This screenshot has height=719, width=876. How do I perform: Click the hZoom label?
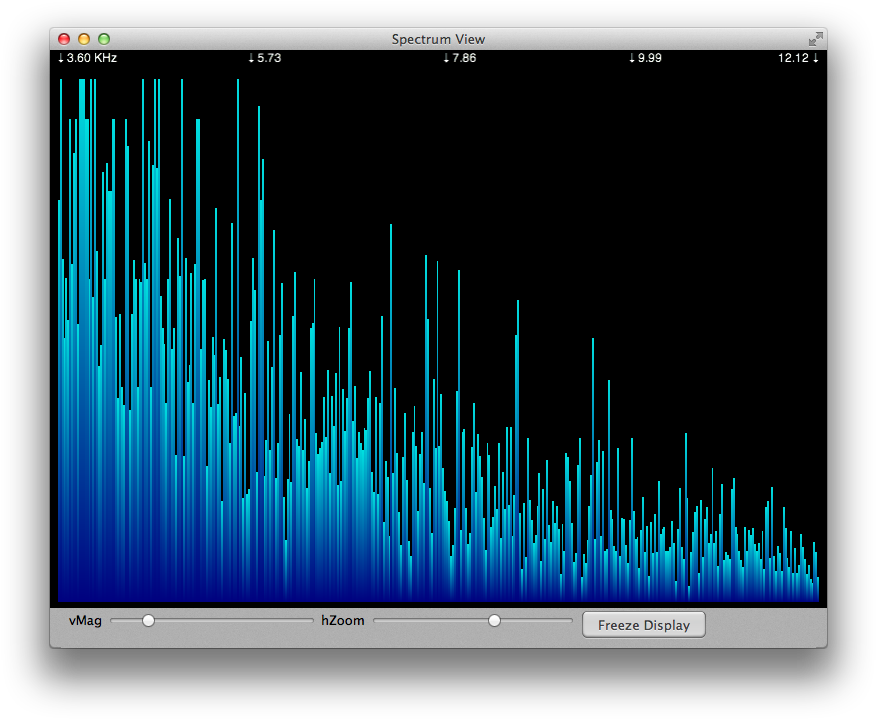342,621
